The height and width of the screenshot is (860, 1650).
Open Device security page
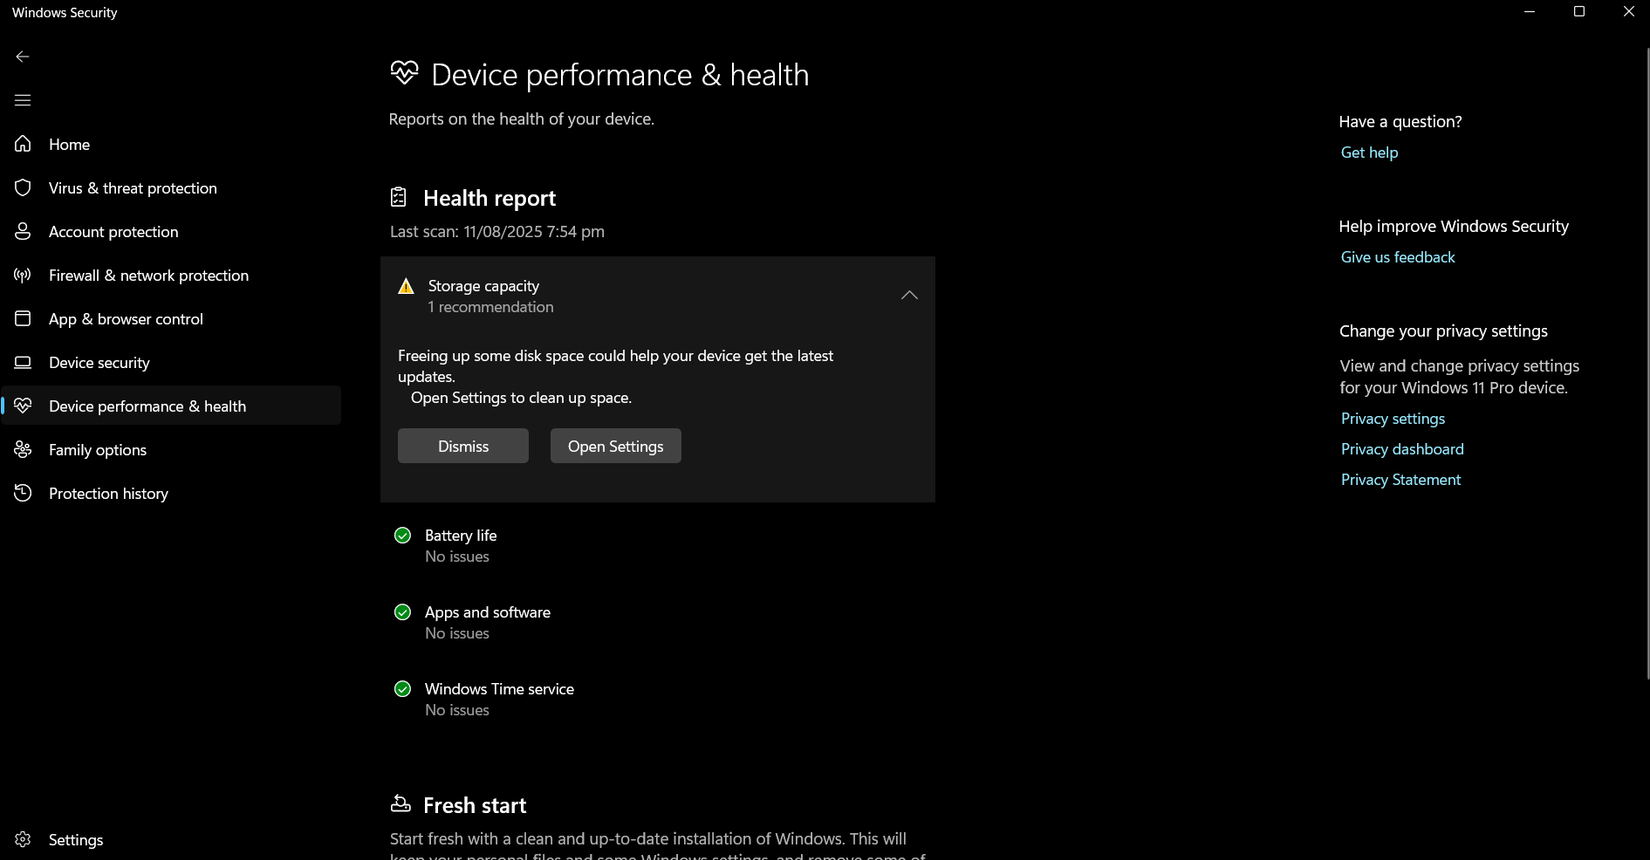[172, 362]
